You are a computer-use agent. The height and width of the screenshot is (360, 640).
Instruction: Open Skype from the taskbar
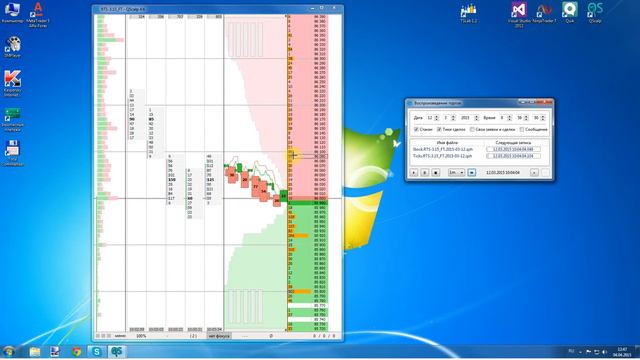tap(96, 351)
